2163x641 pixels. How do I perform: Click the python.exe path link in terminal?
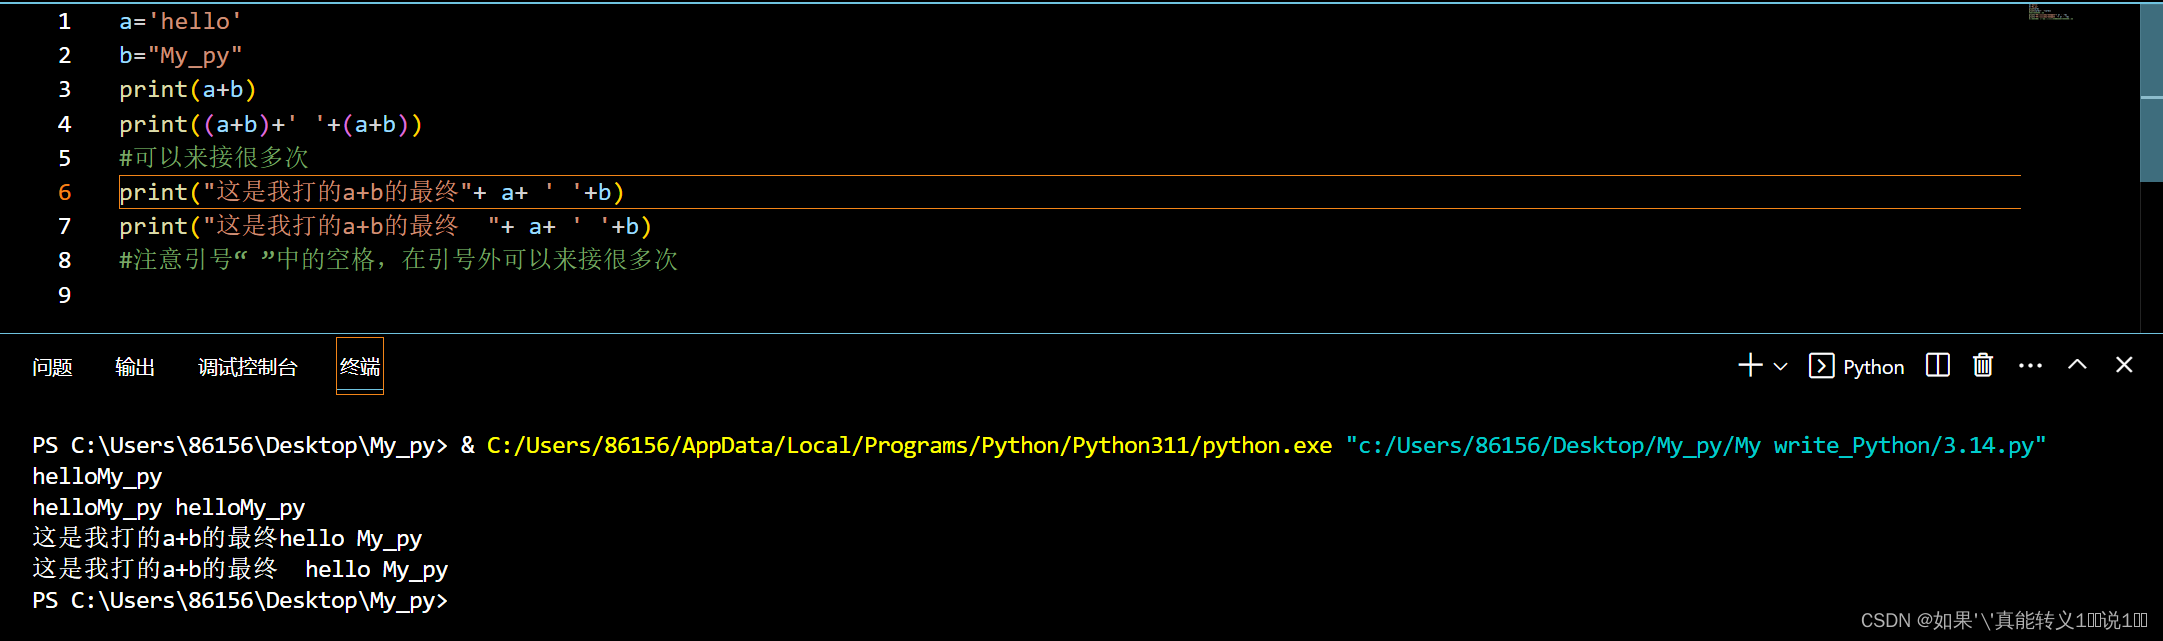click(x=909, y=445)
